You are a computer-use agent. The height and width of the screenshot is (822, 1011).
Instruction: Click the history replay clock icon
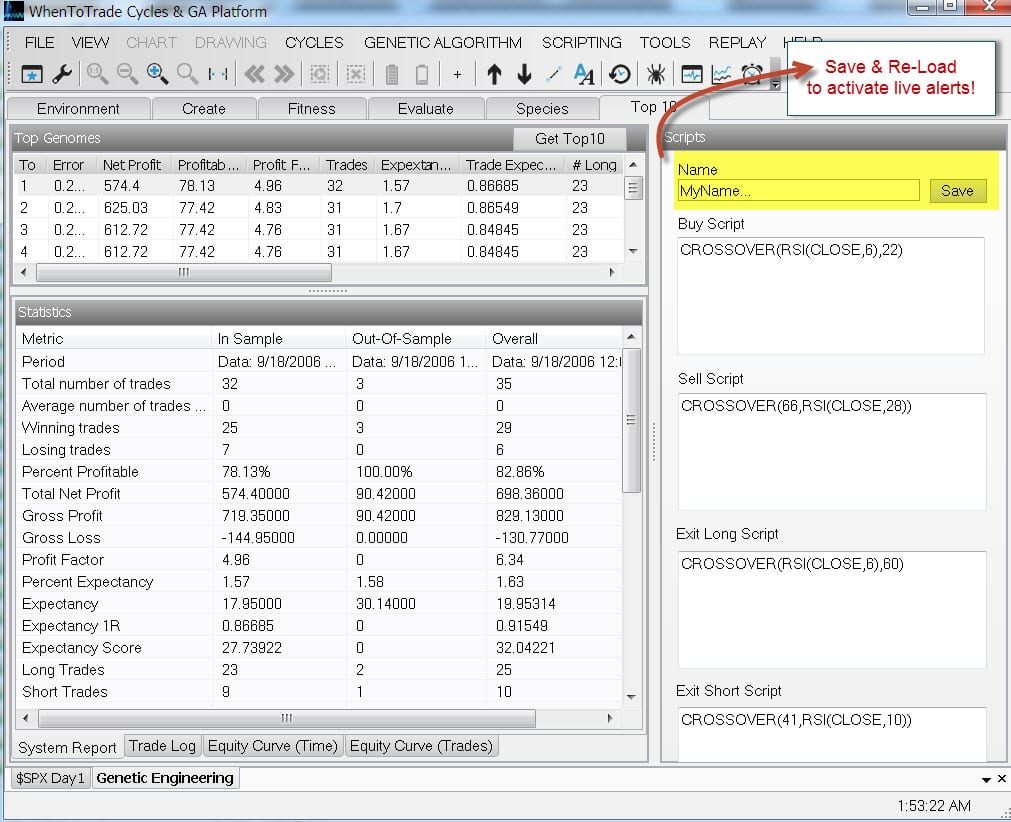[620, 75]
